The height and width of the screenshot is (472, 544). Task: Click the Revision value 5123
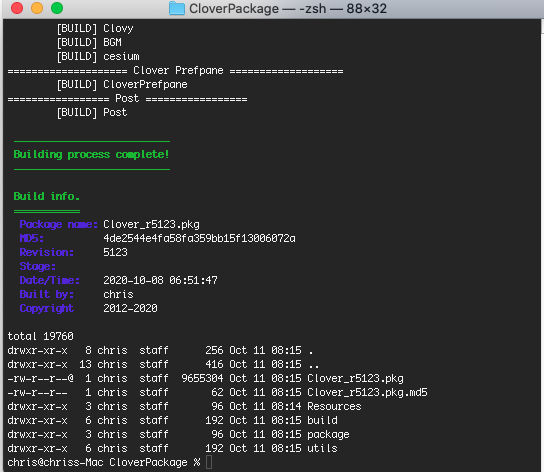click(115, 252)
